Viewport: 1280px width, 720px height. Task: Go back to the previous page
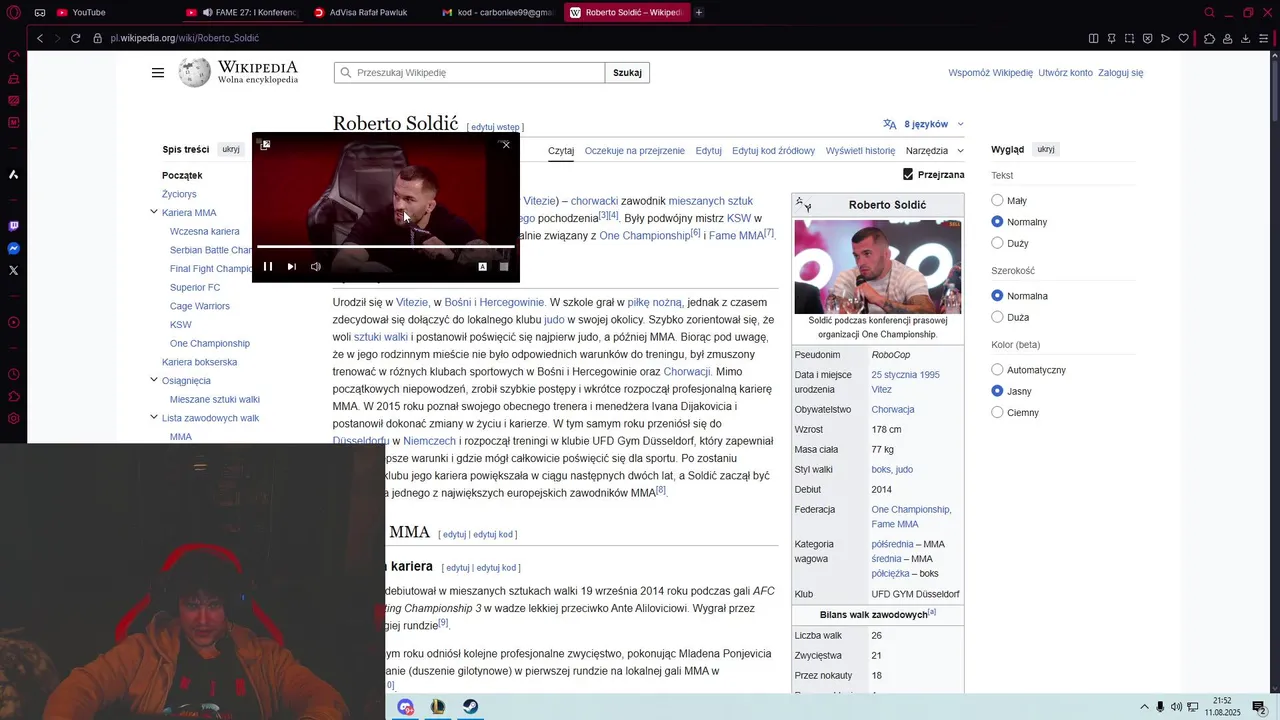(x=40, y=38)
